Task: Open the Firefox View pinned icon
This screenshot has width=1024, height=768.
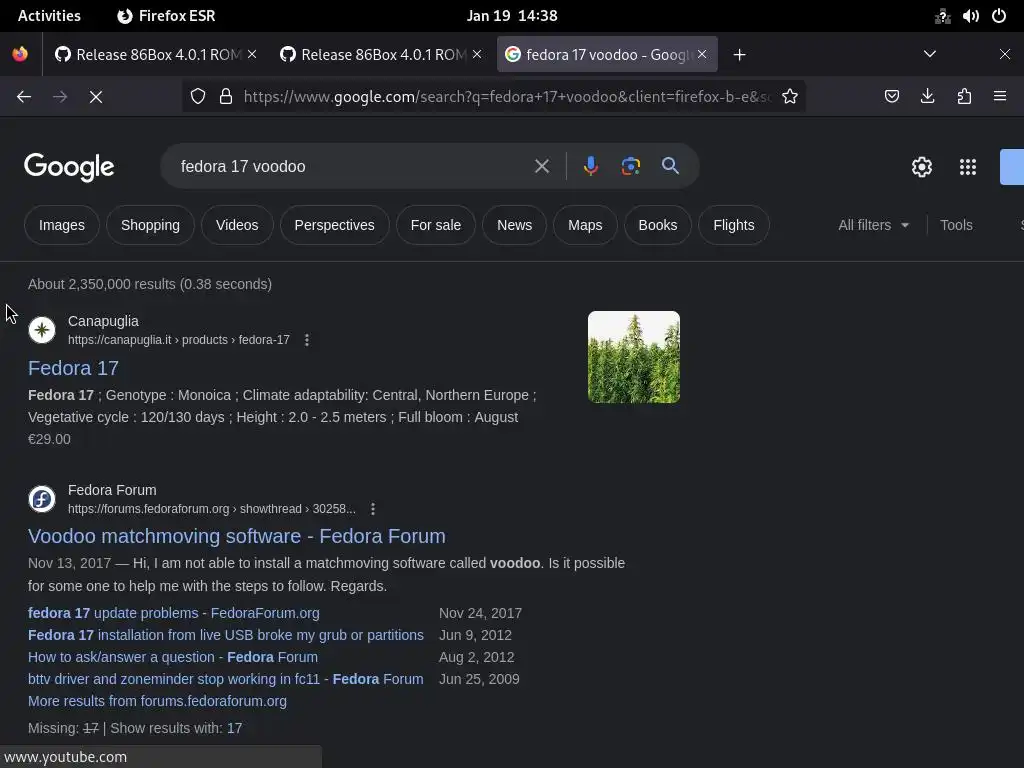Action: pos(20,54)
